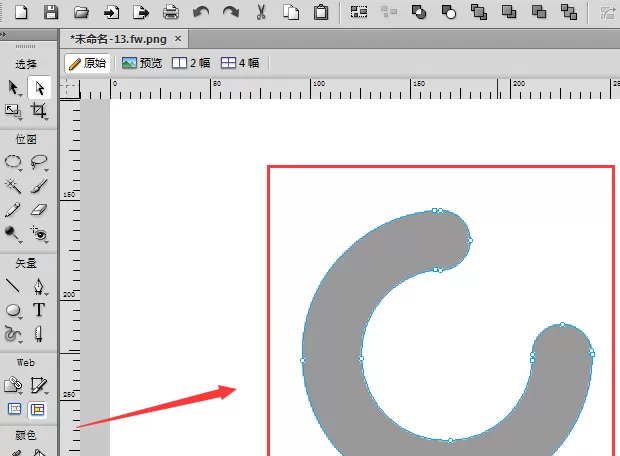The height and width of the screenshot is (456, 620).
Task: Select the Pointer tool
Action: point(13,87)
